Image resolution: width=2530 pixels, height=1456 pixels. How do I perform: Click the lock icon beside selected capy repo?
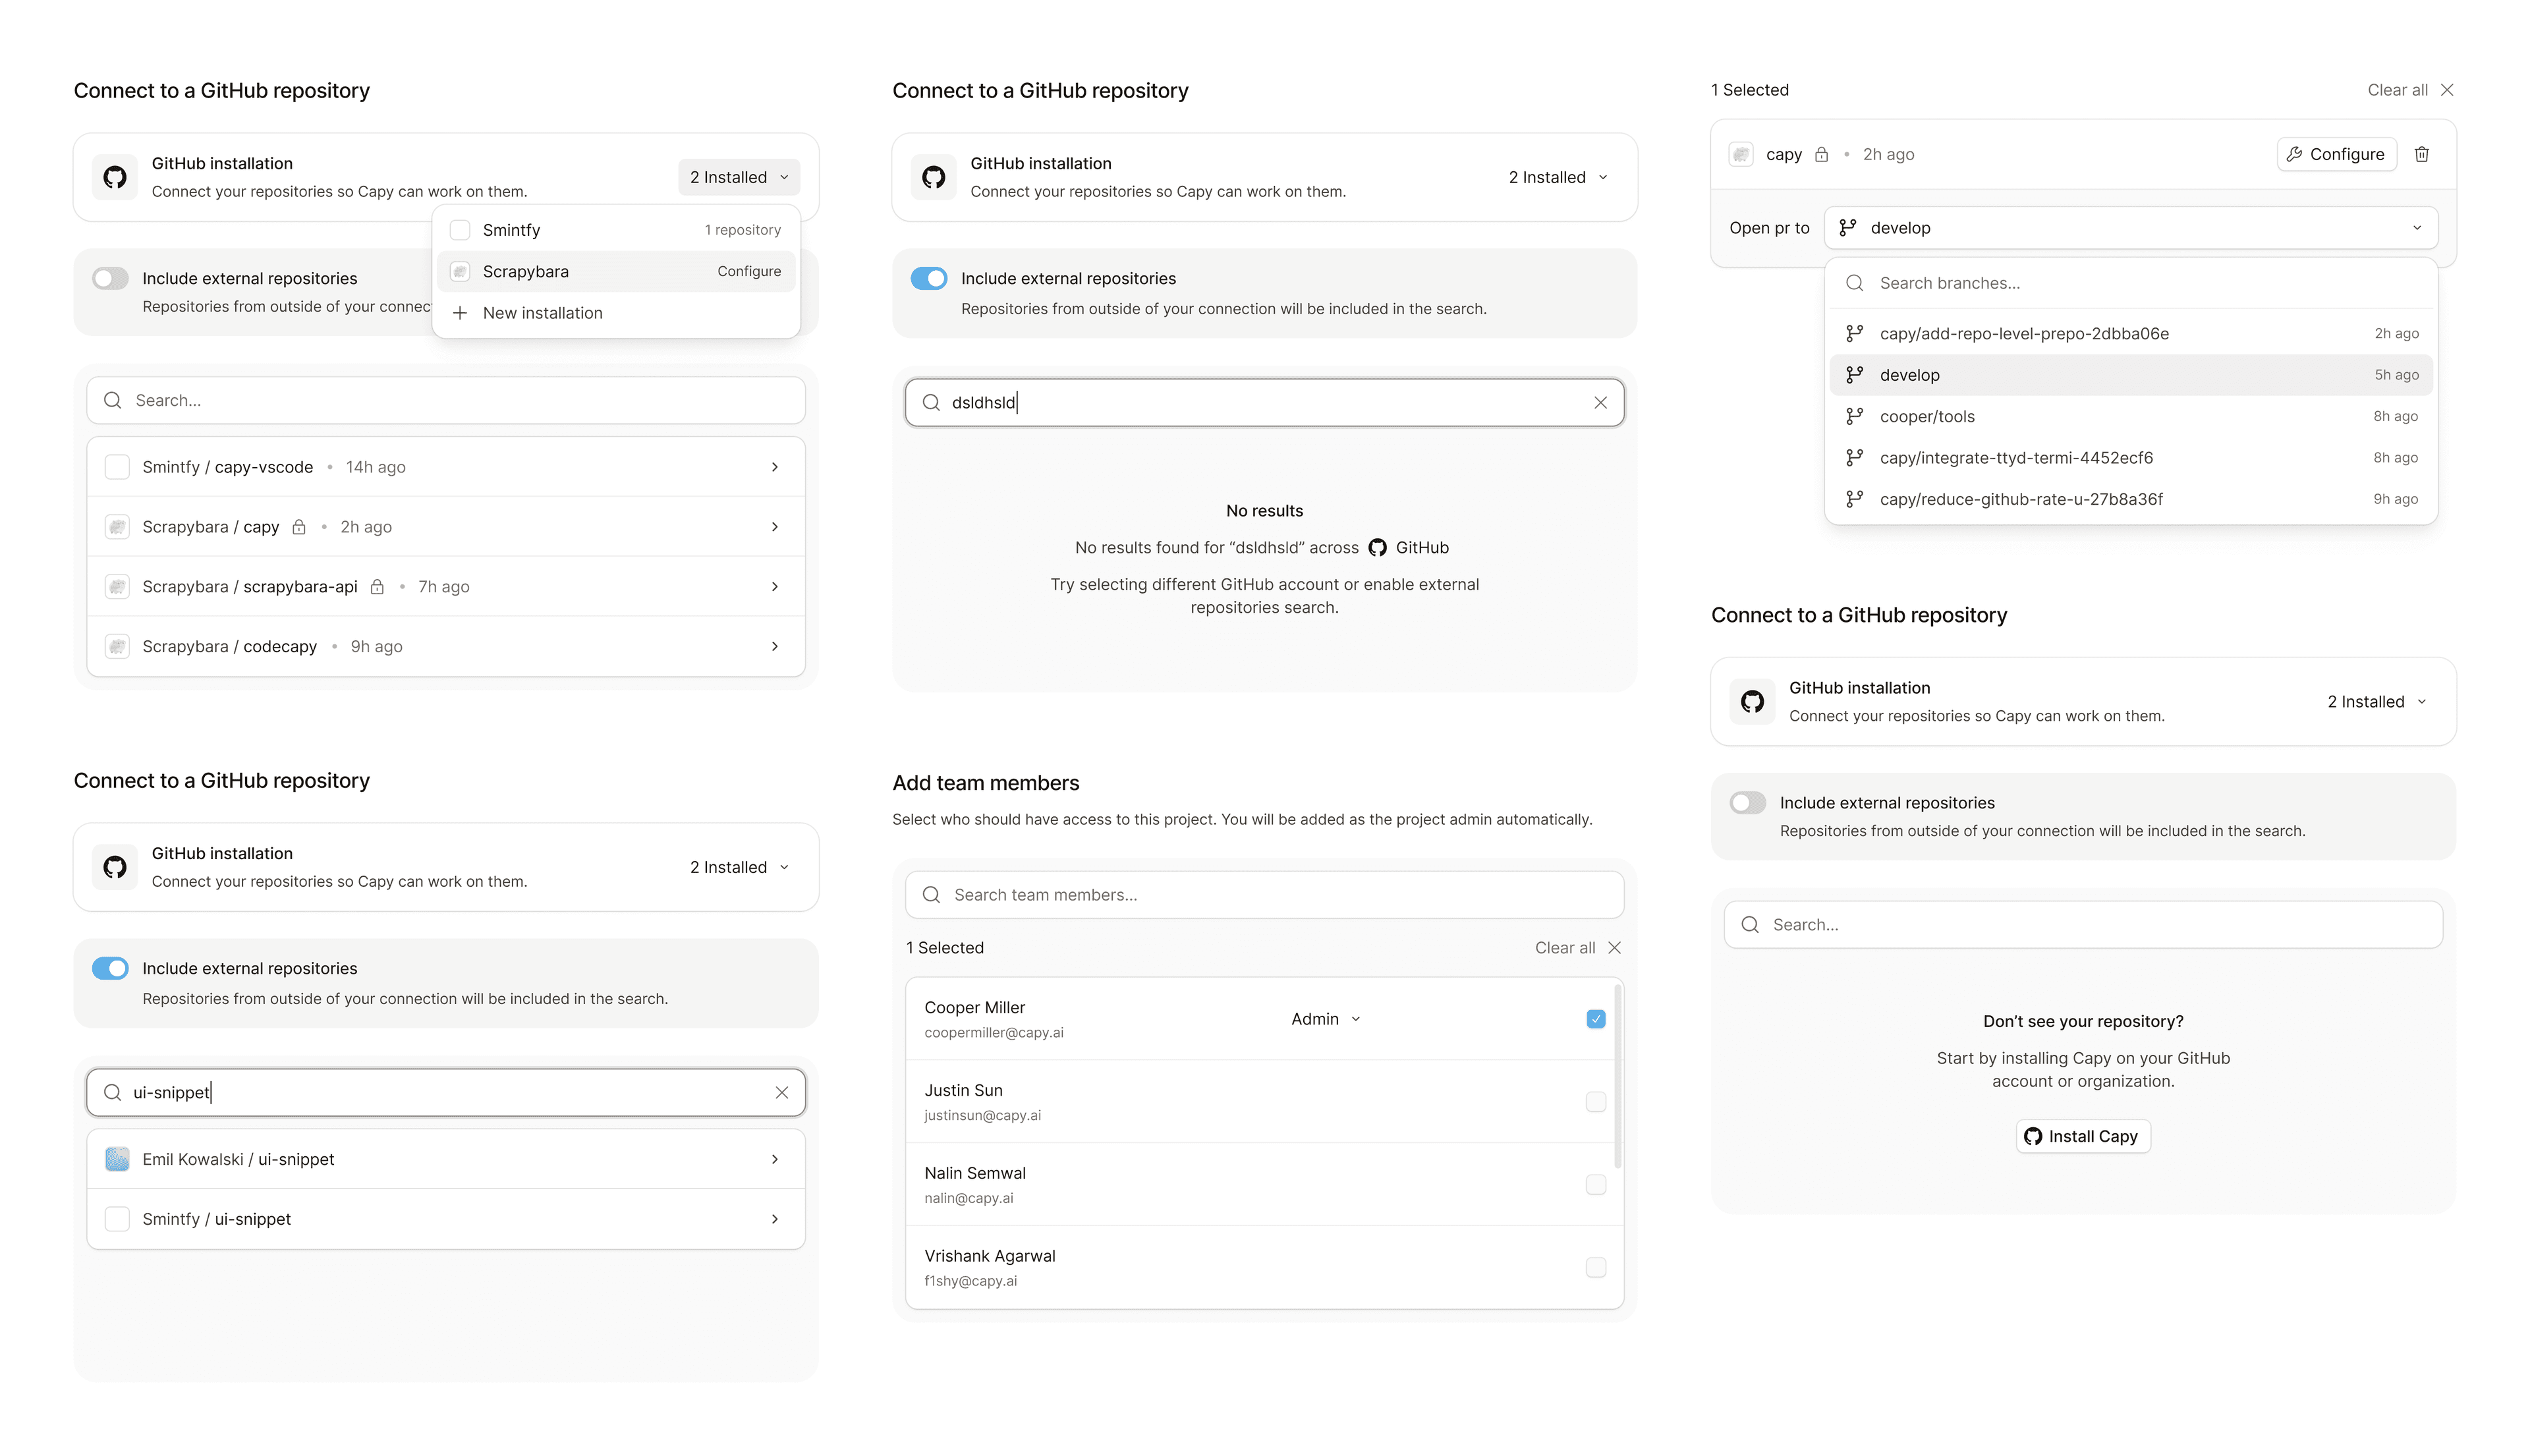coord(1821,154)
